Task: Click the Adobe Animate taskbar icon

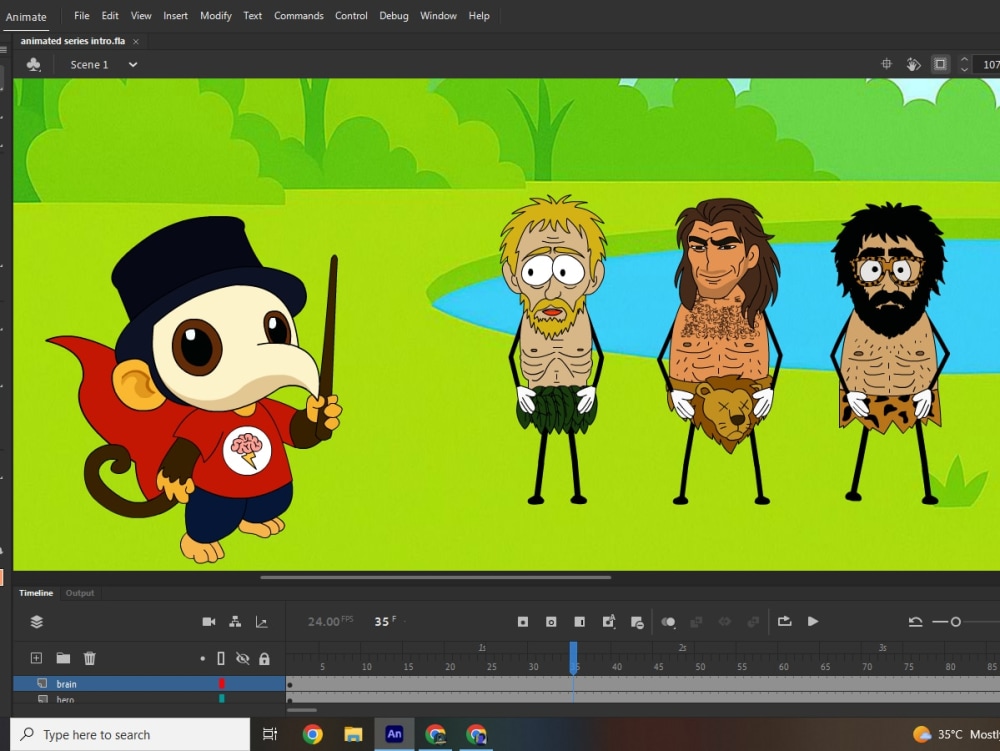Action: [394, 734]
